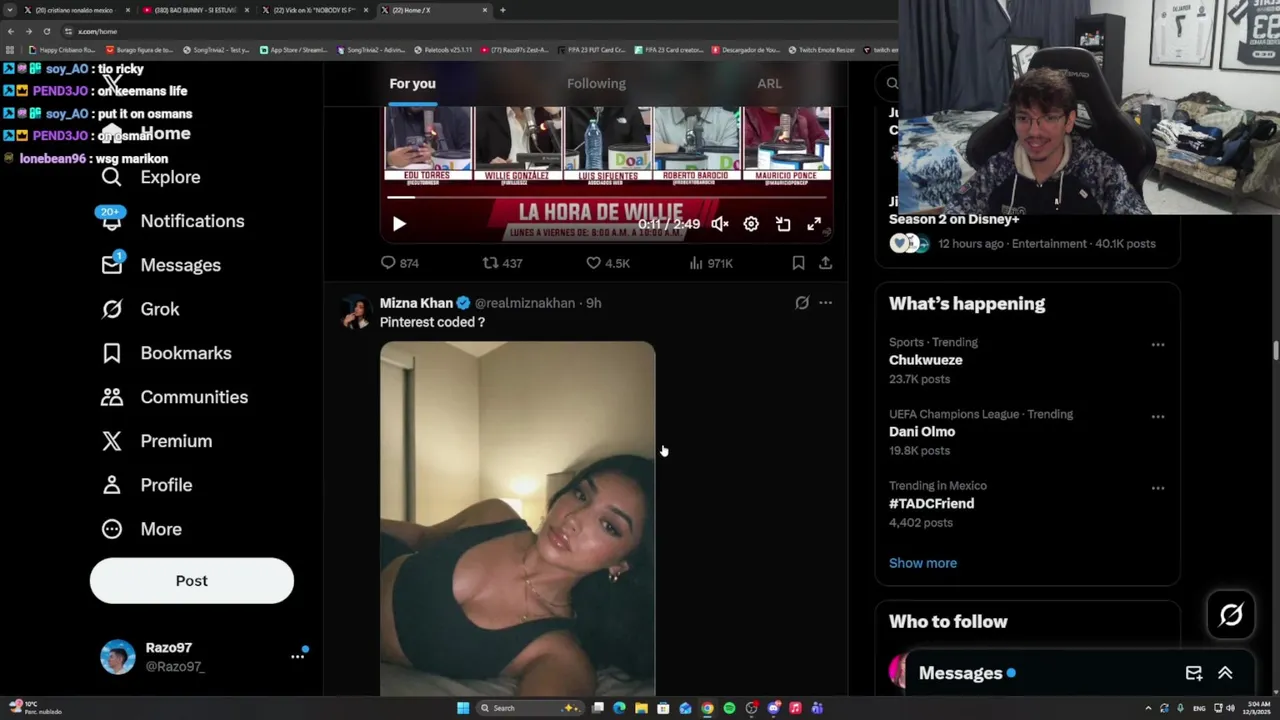Open more options for #TADCFriend trend

[1158, 488]
